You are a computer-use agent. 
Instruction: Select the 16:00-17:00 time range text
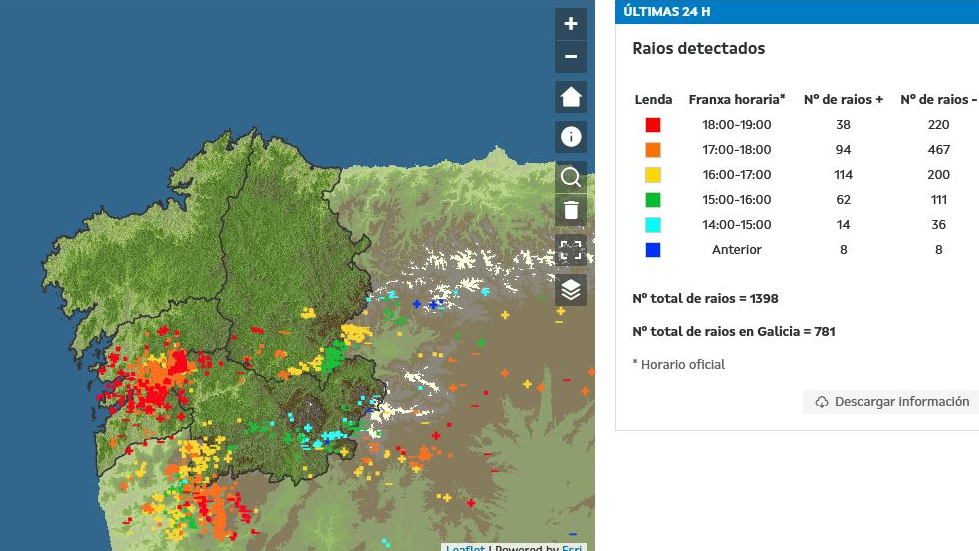coord(737,175)
